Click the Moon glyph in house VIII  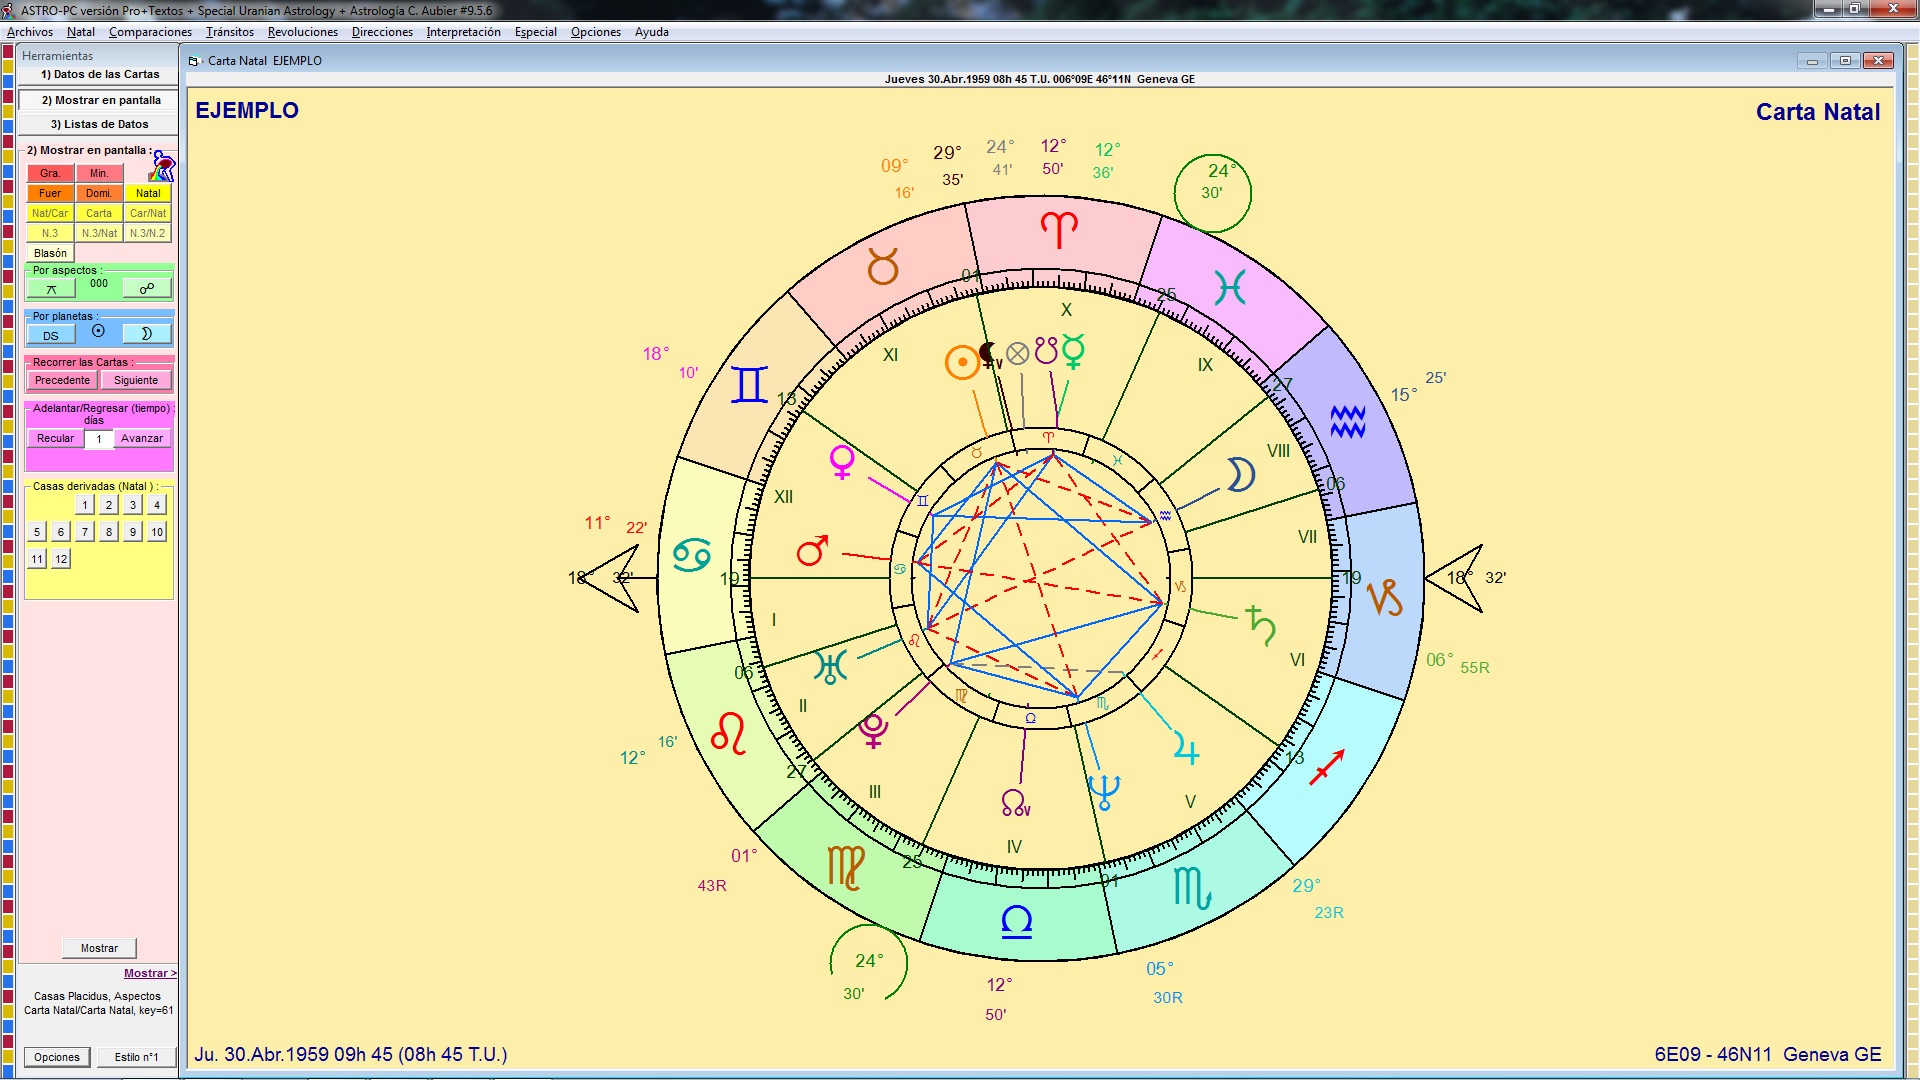coord(1241,475)
